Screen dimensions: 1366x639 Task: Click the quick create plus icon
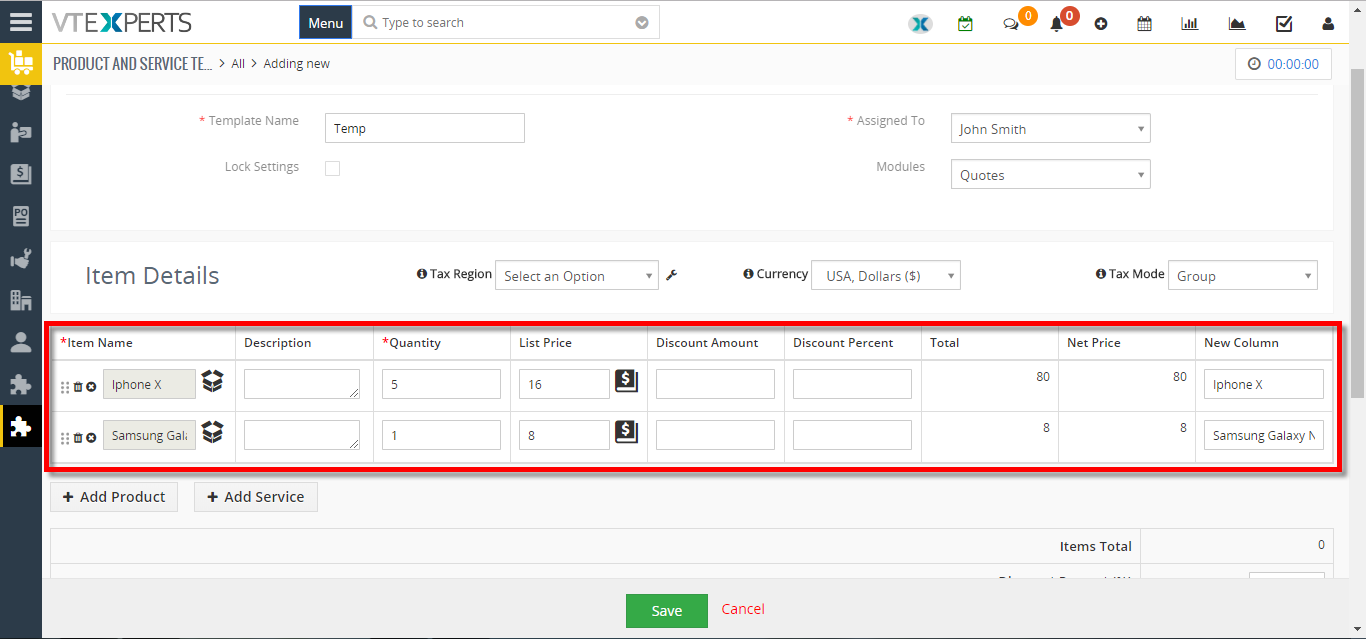tap(1101, 24)
